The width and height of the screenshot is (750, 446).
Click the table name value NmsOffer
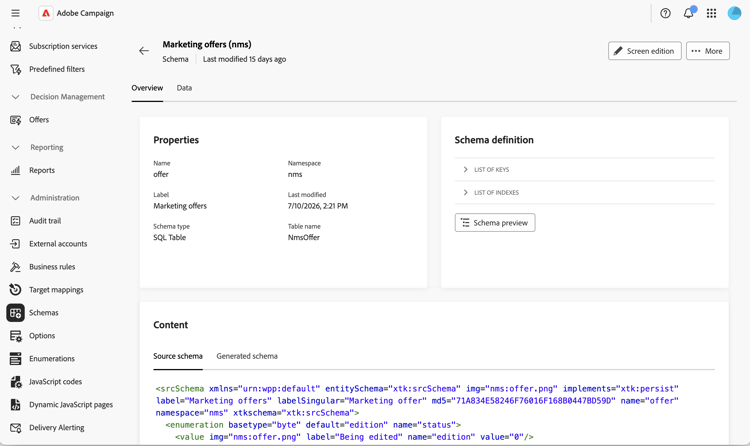(304, 238)
